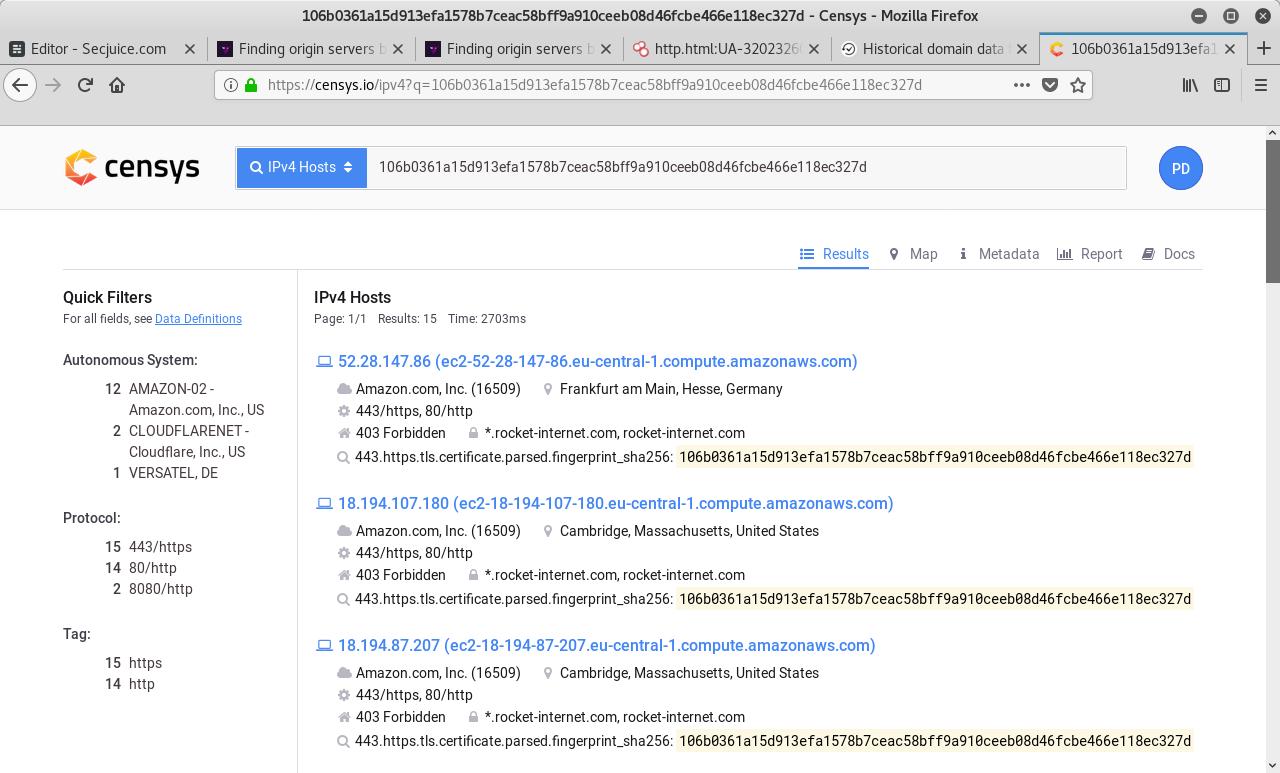Open the page actions three-dots menu
1280x773 pixels.
click(x=1021, y=85)
